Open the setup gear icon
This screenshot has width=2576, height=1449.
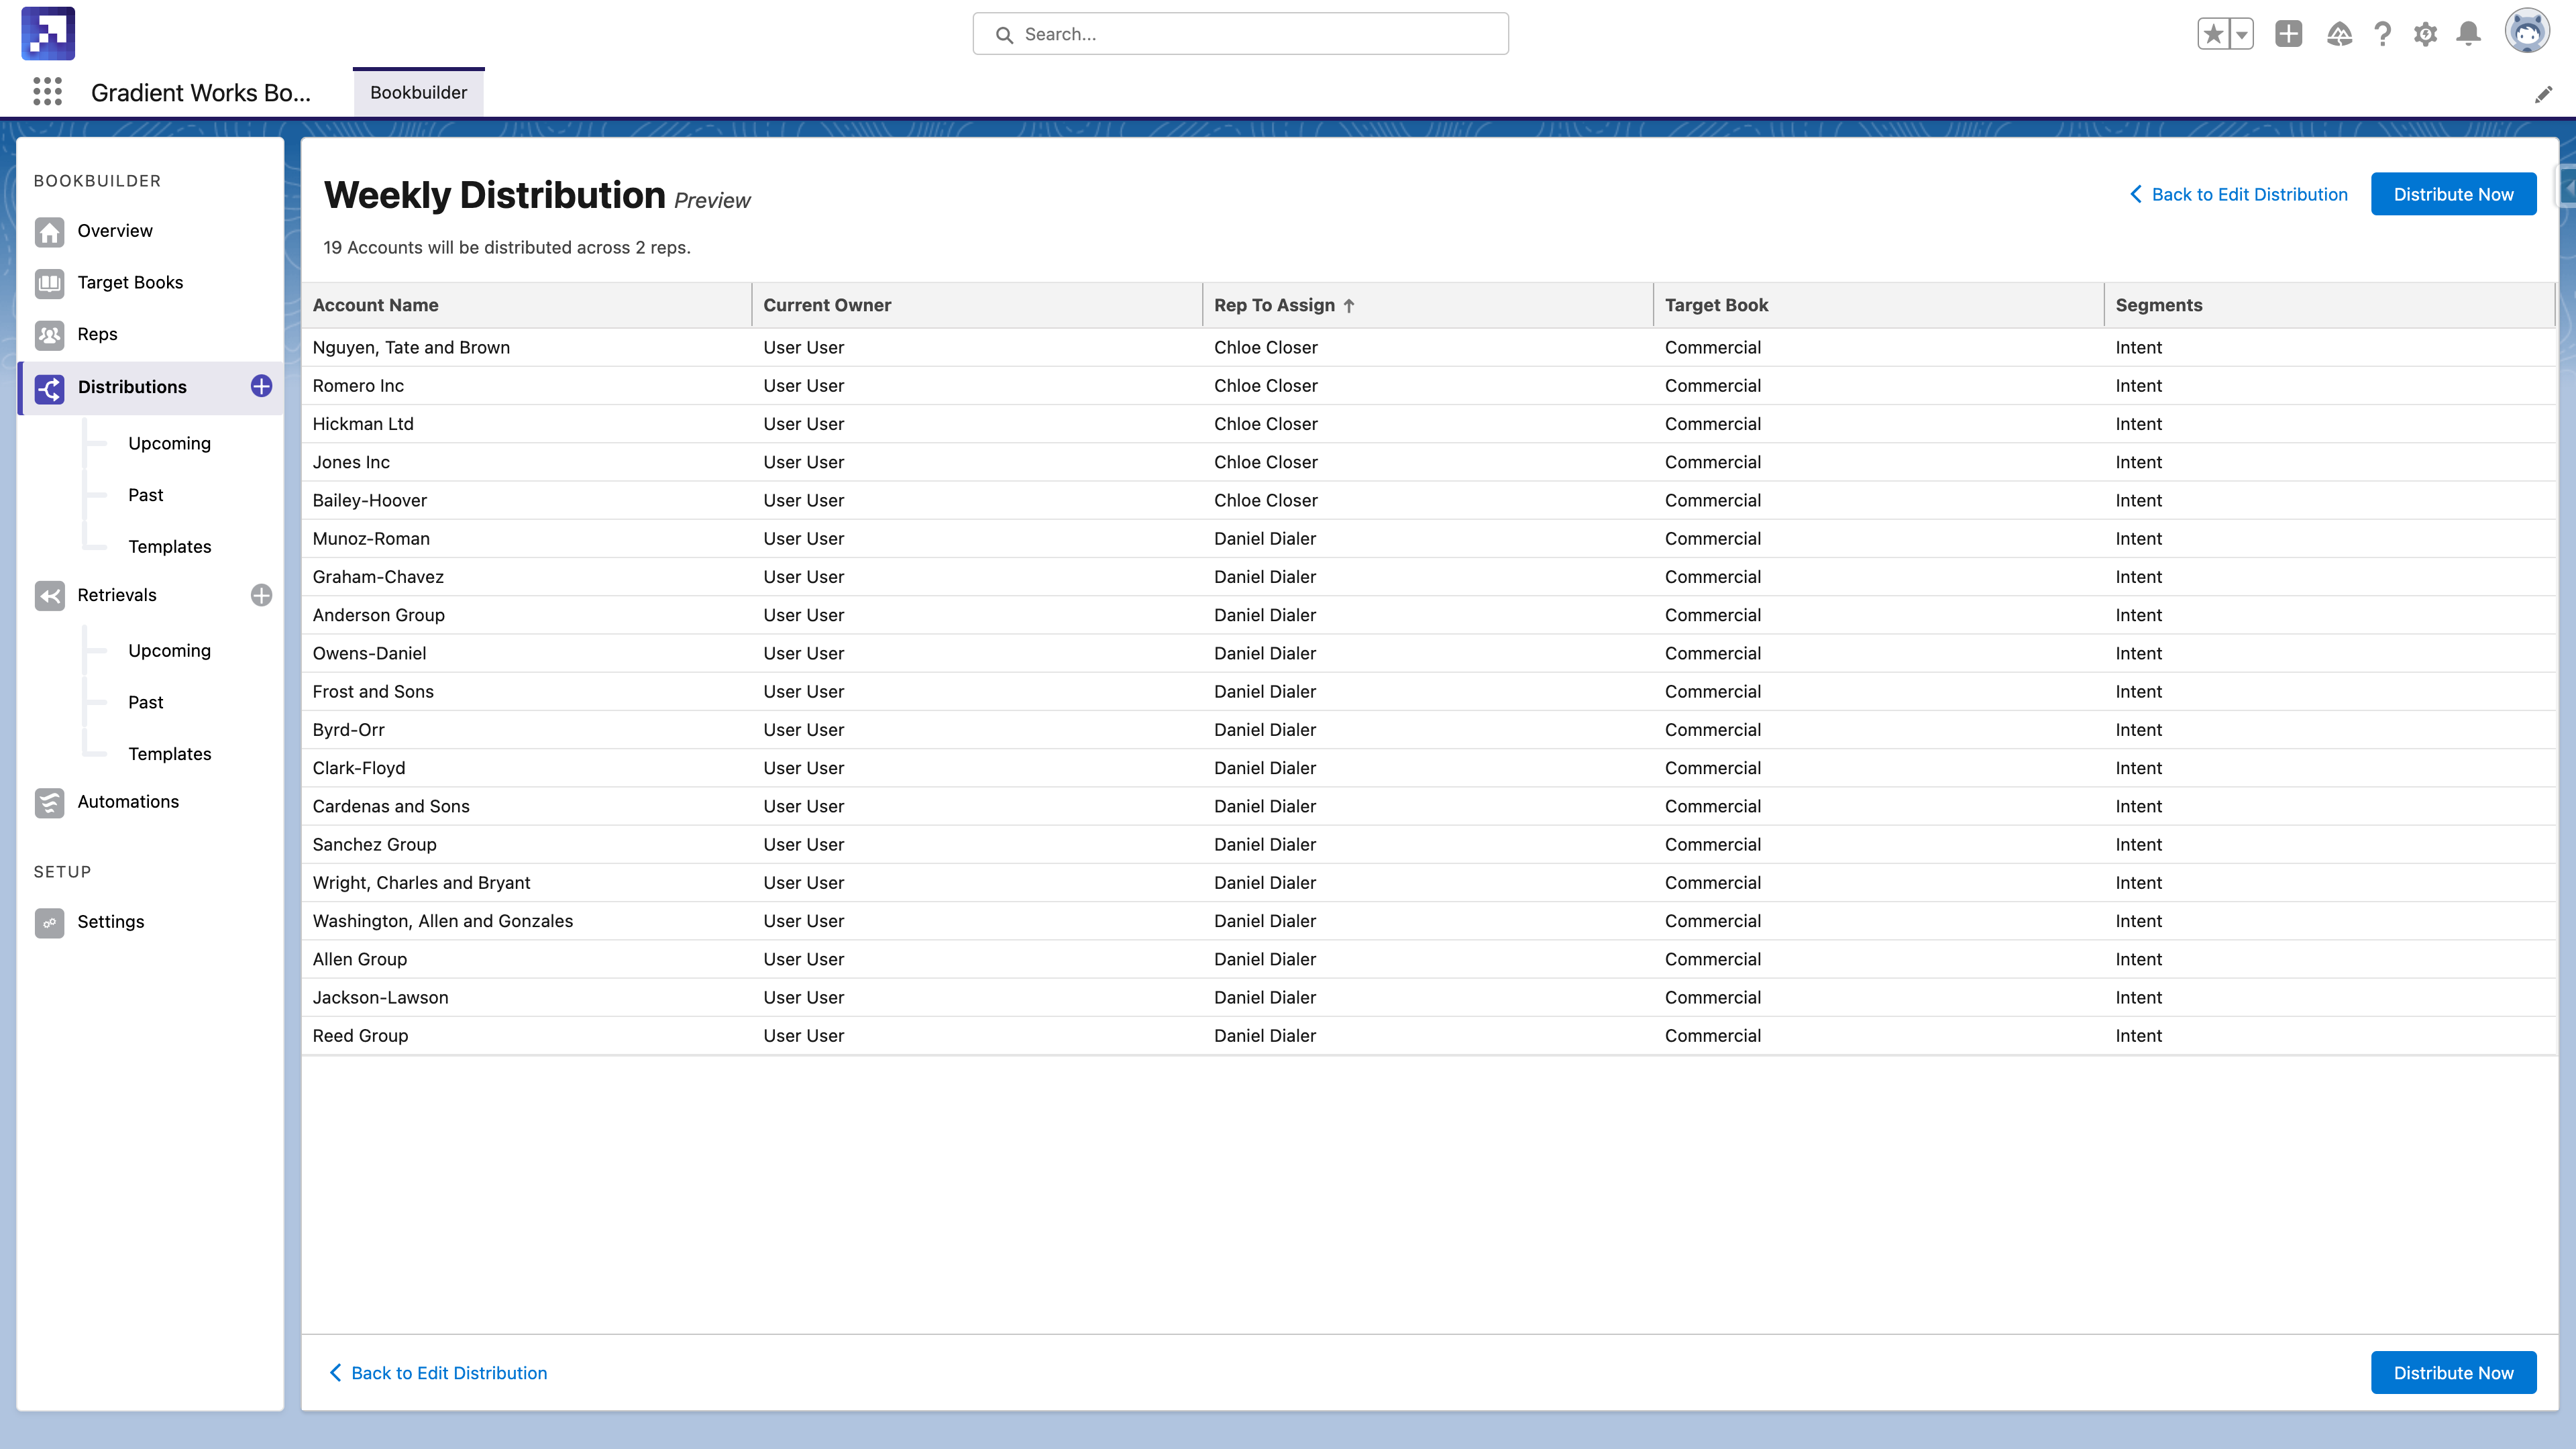coord(2425,34)
